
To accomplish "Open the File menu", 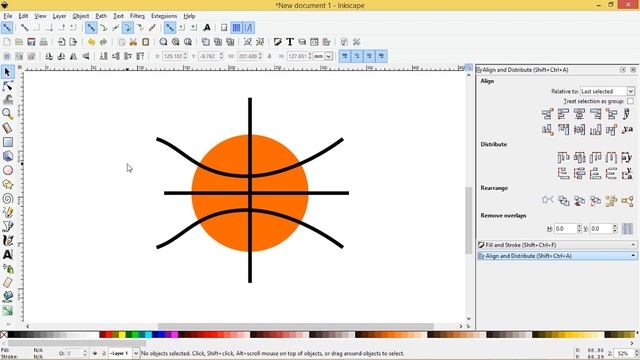I will pos(8,16).
